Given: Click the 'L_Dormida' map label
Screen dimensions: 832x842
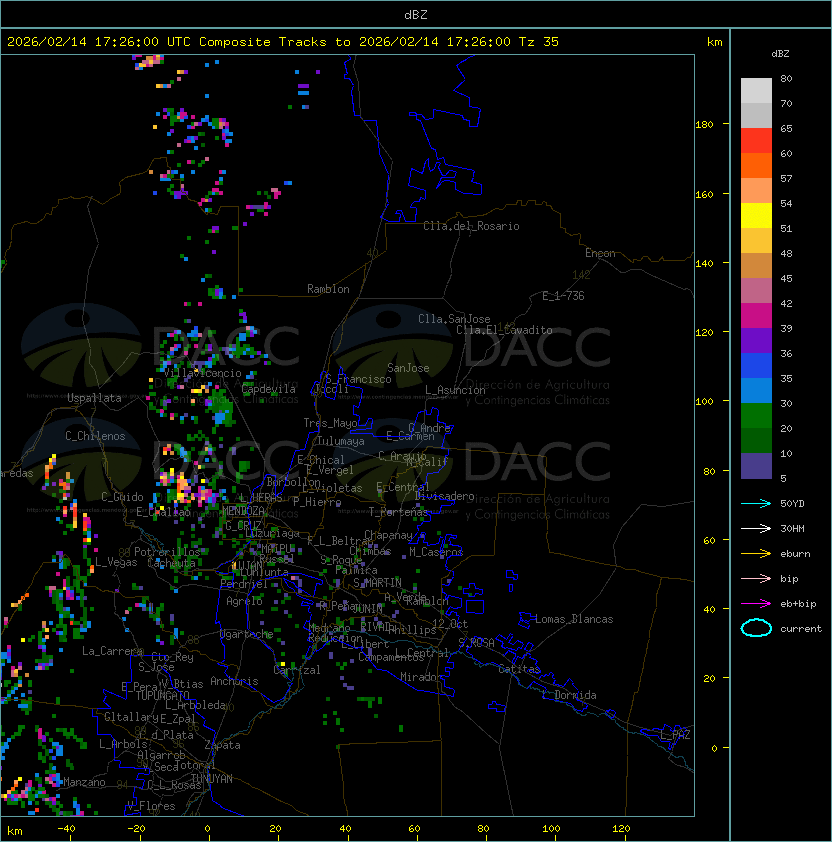Looking at the screenshot, I should point(569,695).
